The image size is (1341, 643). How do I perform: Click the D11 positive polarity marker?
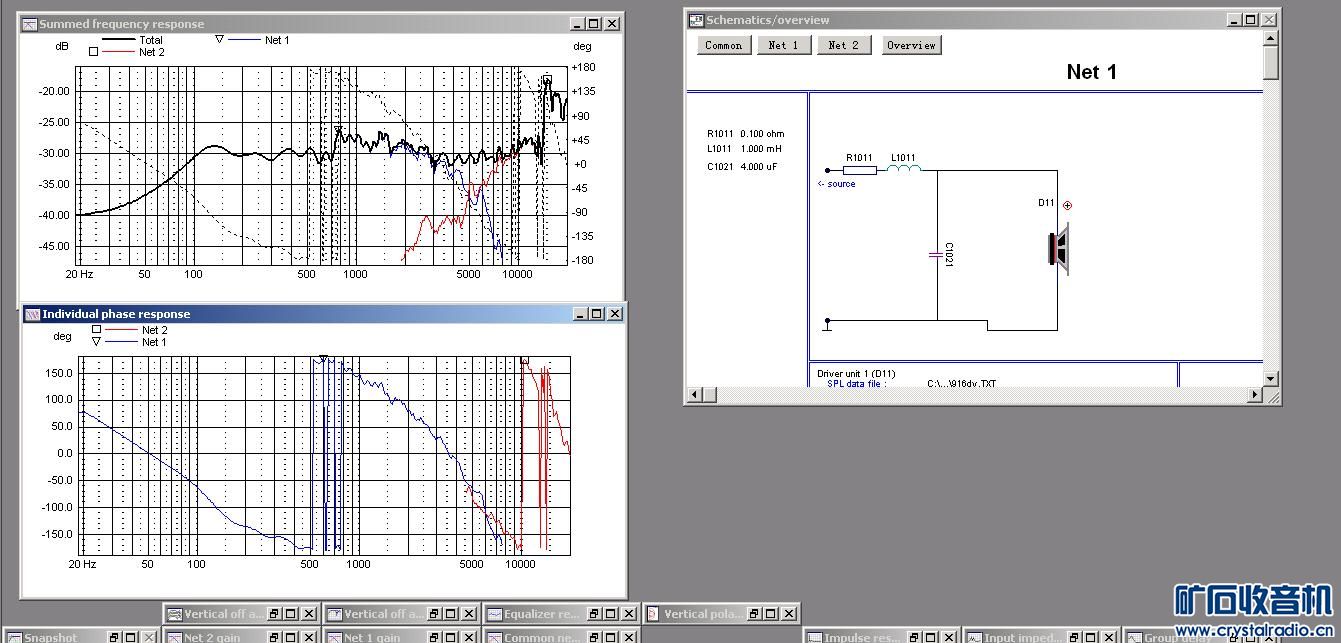pyautogui.click(x=1067, y=205)
